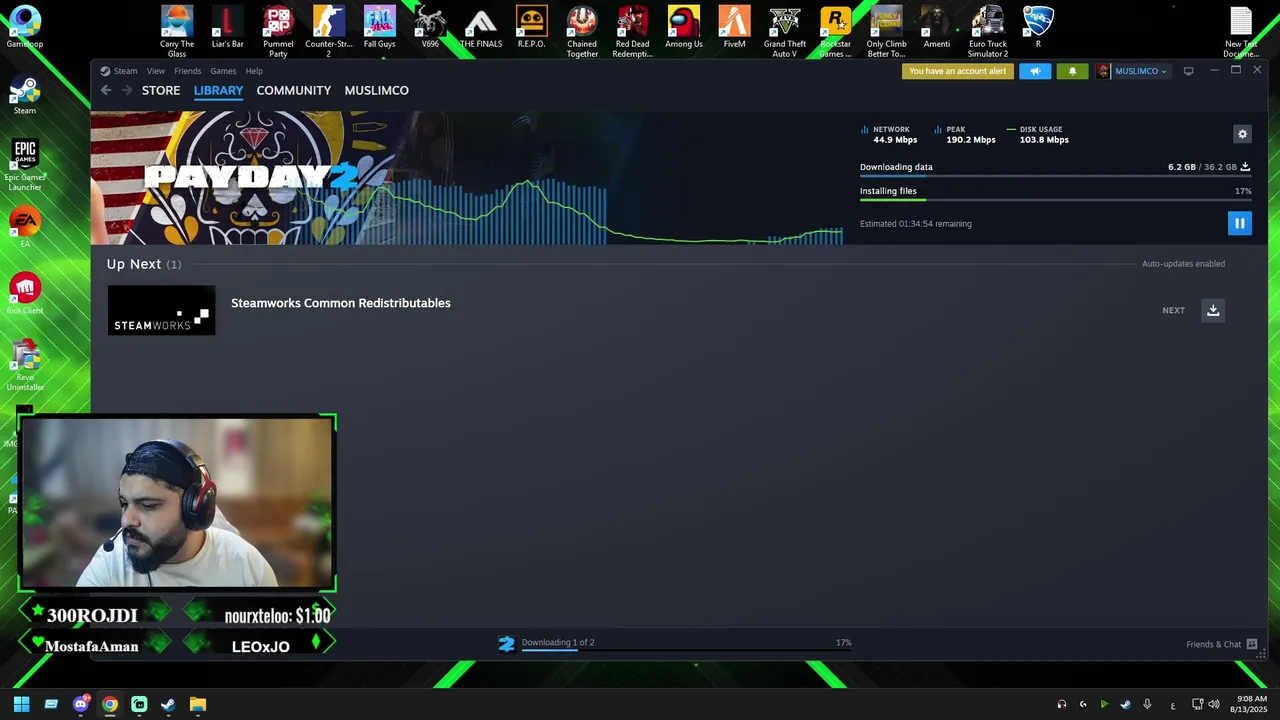Viewport: 1280px width, 720px height.
Task: Open Steam notifications bell
Action: coord(1072,71)
